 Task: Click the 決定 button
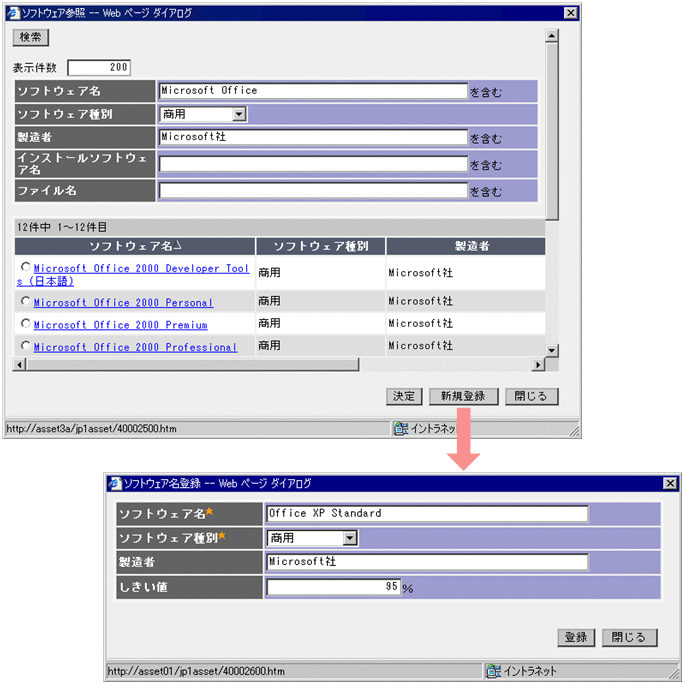pos(404,397)
